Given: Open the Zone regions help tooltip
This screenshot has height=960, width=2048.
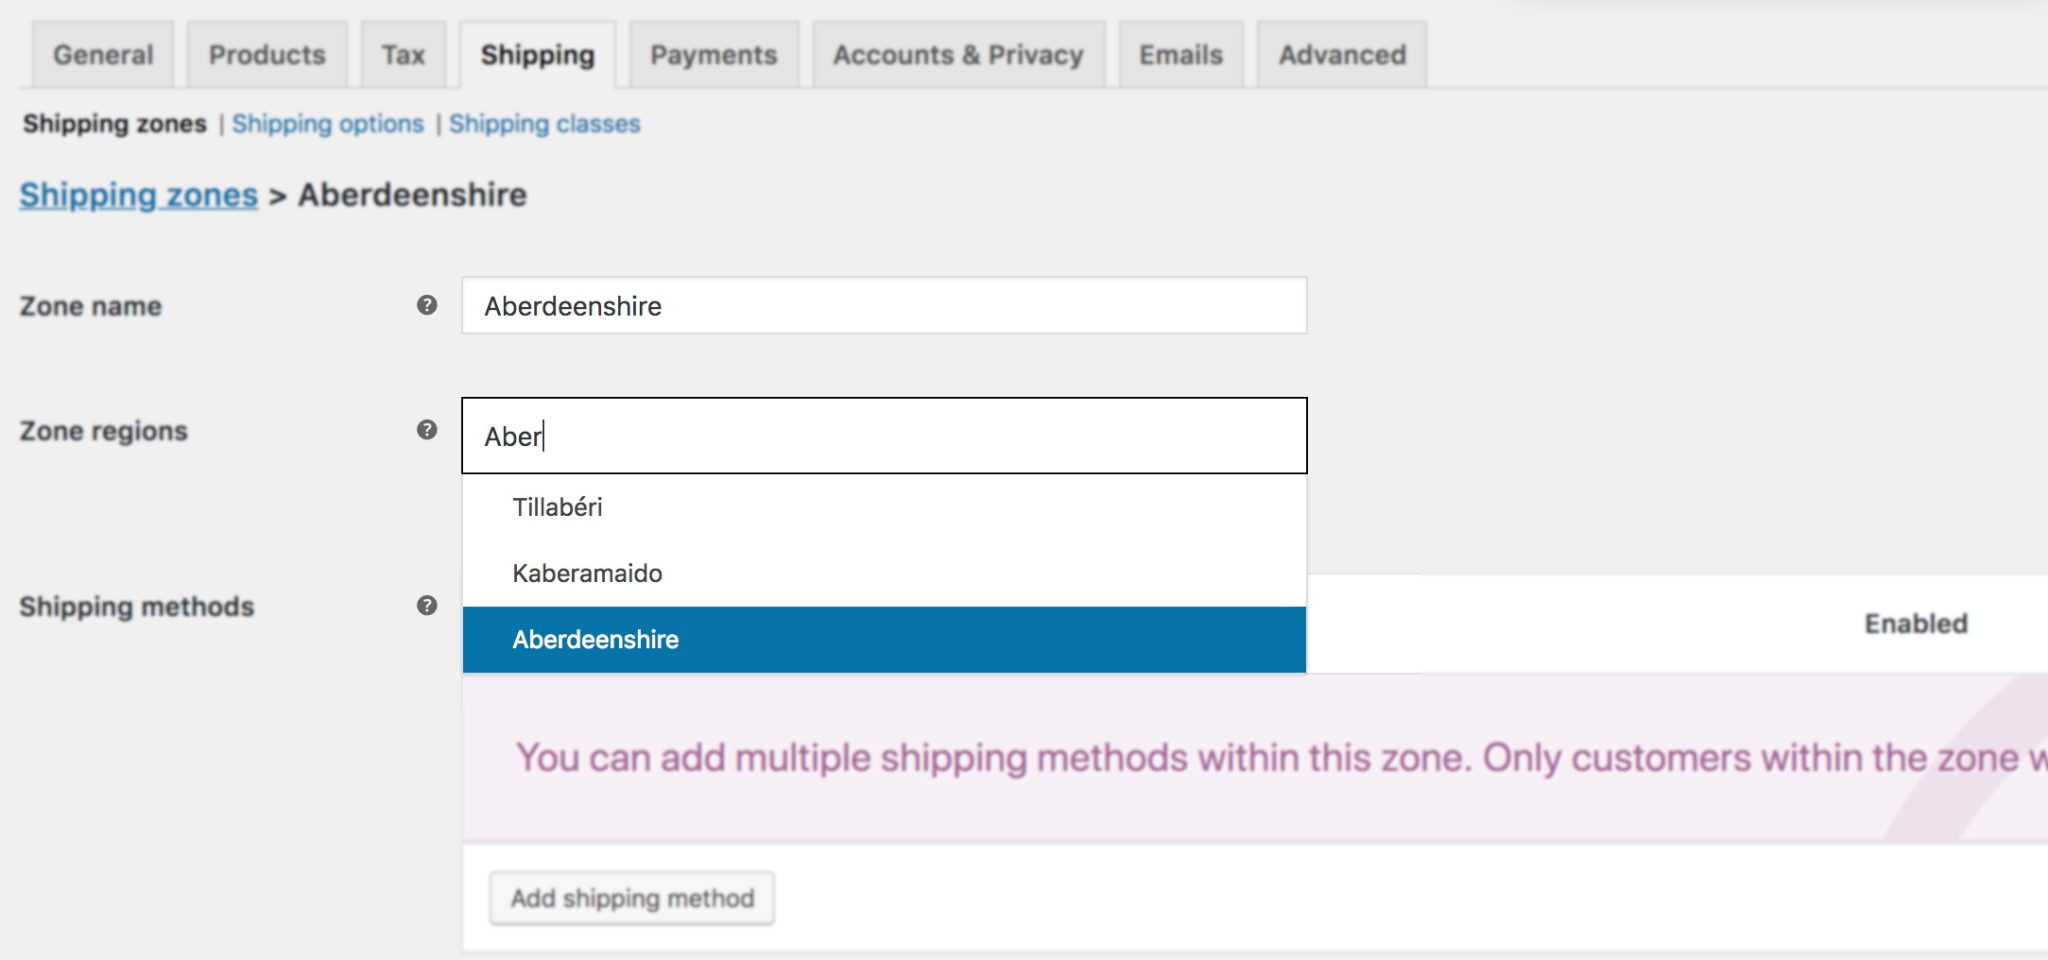Looking at the screenshot, I should 428,430.
